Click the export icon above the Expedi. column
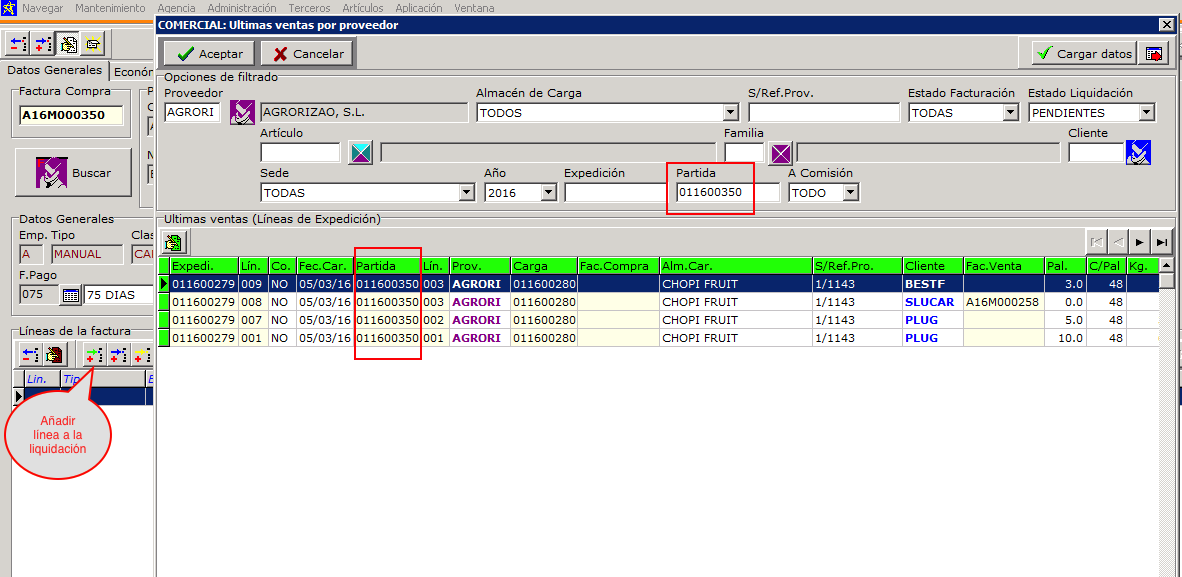The width and height of the screenshot is (1182, 577). click(x=174, y=242)
